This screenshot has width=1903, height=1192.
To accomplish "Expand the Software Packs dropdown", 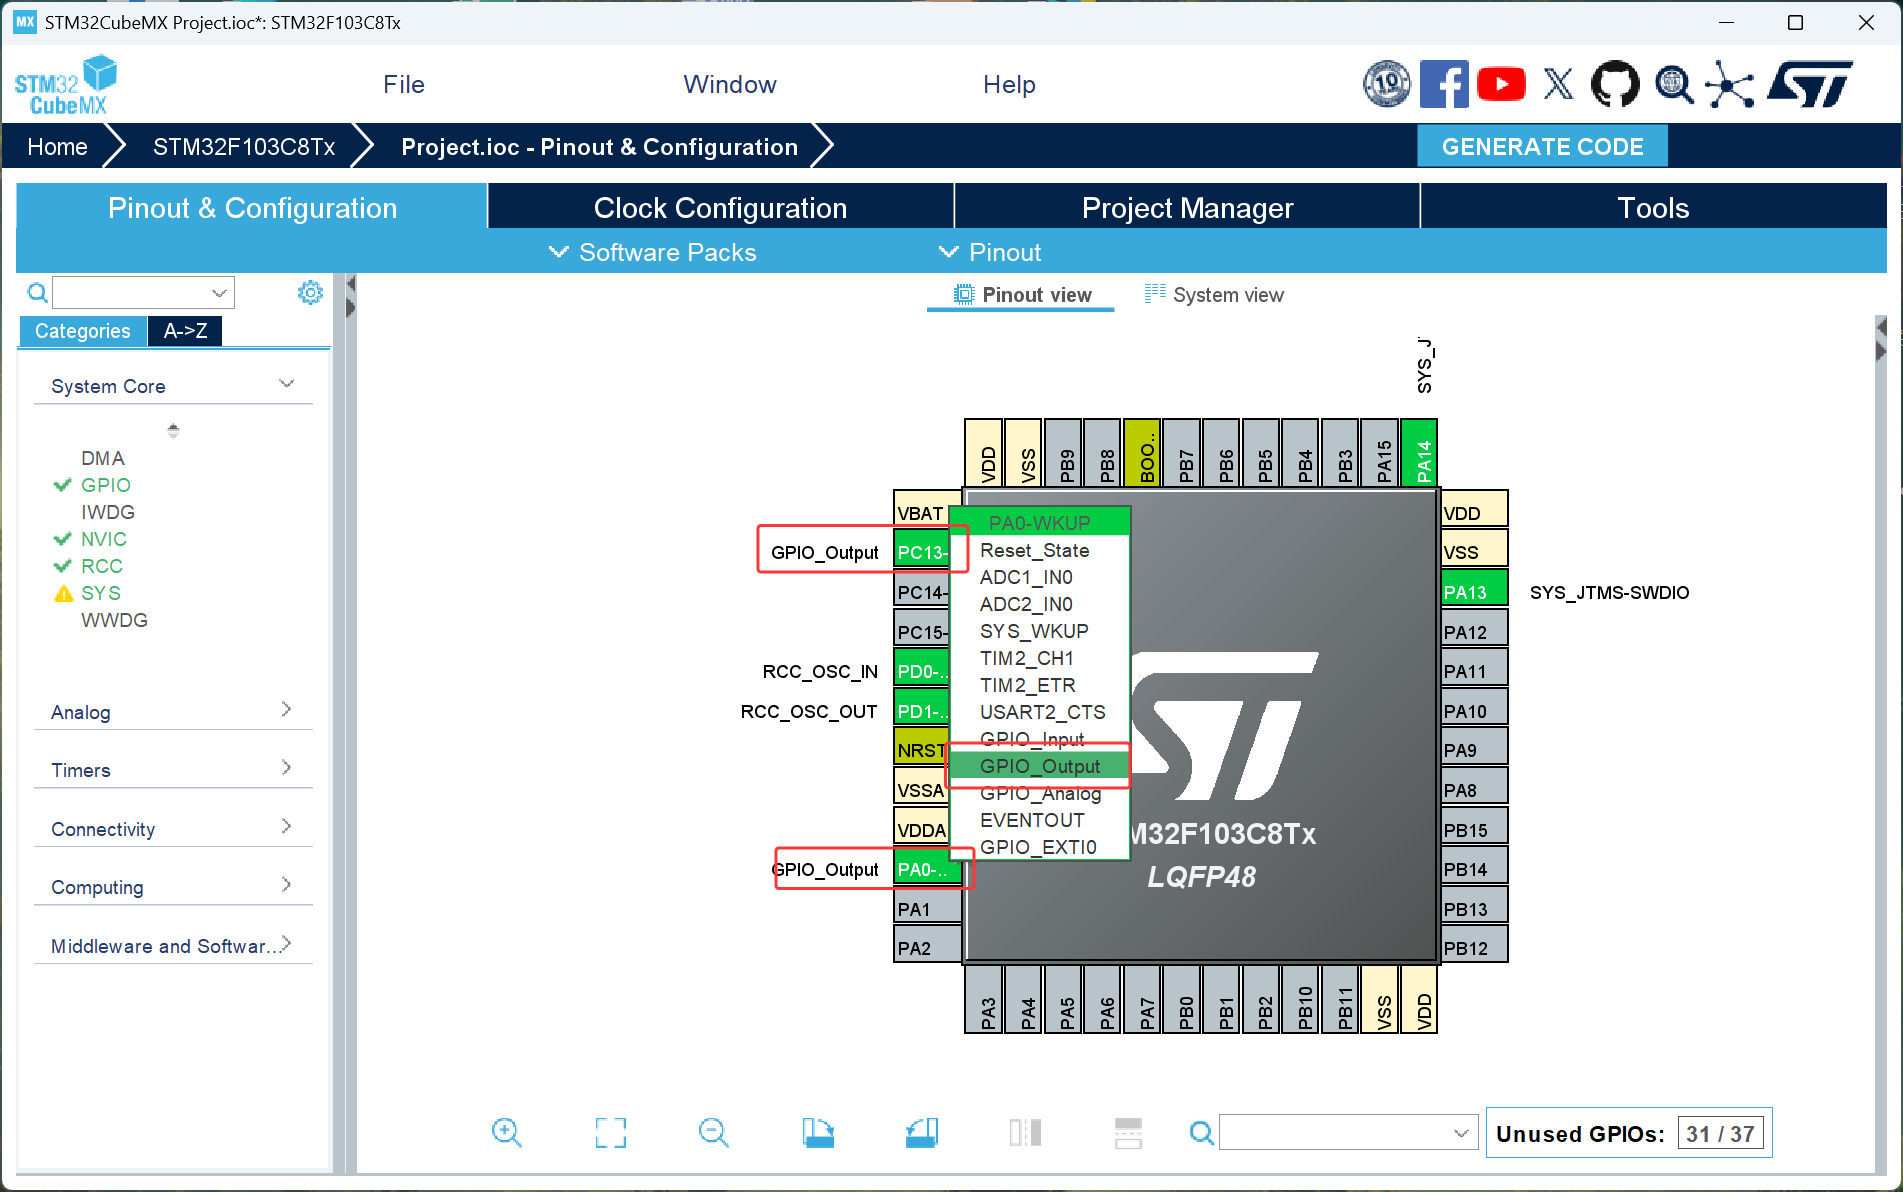I will (x=653, y=252).
